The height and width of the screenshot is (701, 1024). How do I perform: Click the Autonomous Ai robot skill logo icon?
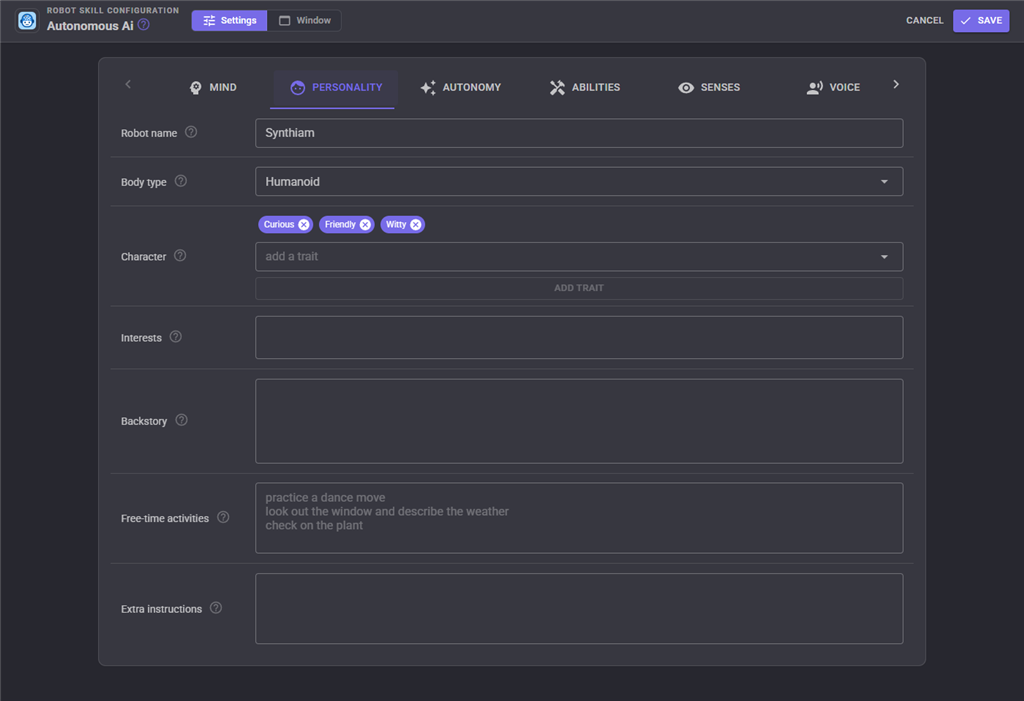[x=27, y=21]
